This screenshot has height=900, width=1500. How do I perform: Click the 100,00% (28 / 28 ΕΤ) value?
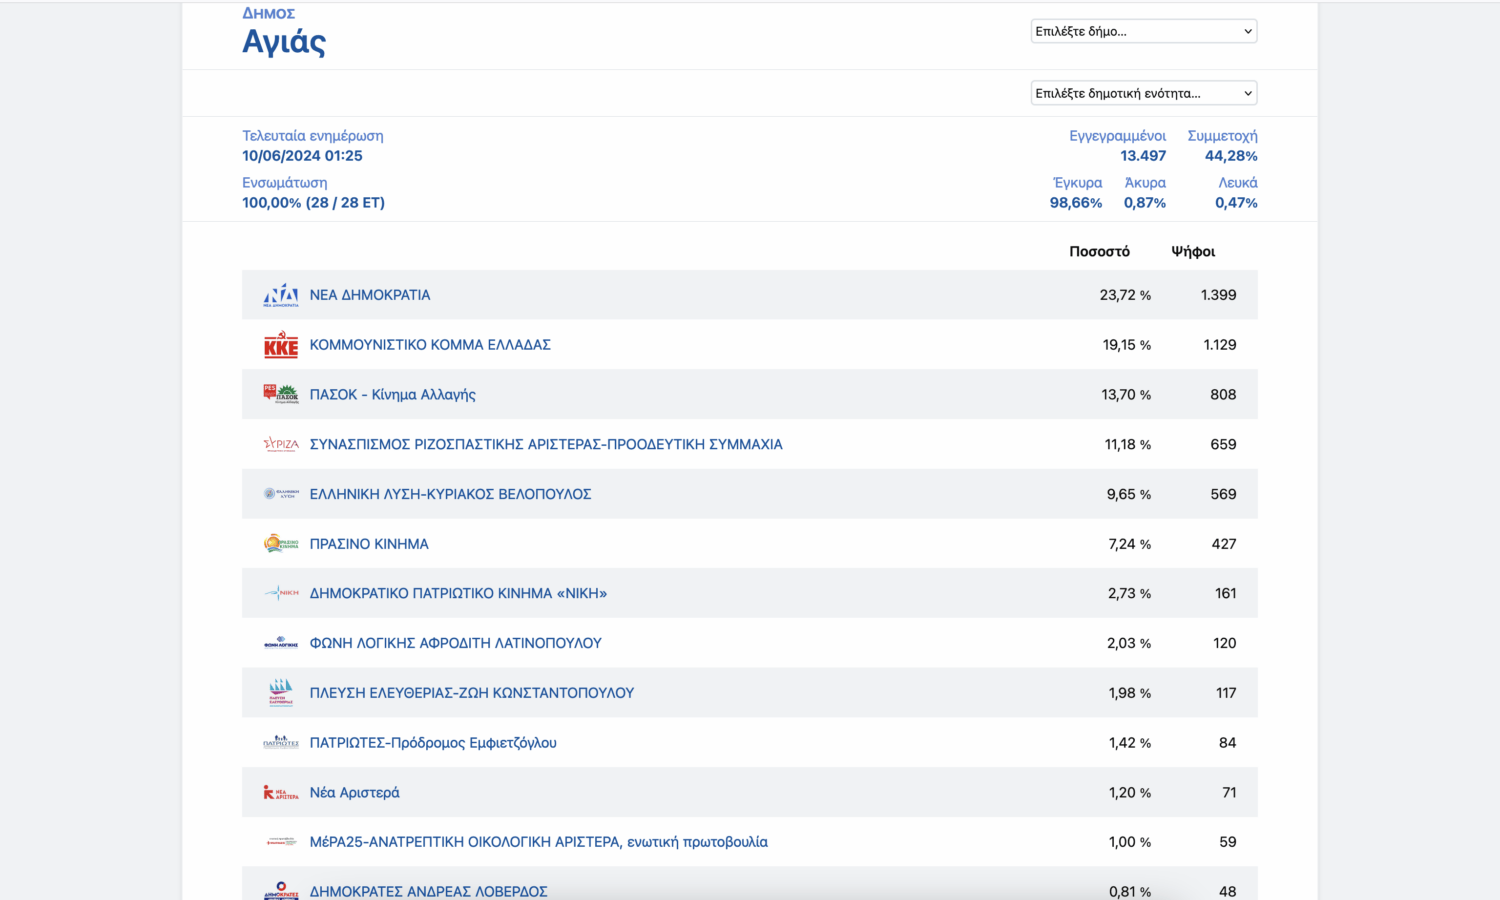[313, 203]
